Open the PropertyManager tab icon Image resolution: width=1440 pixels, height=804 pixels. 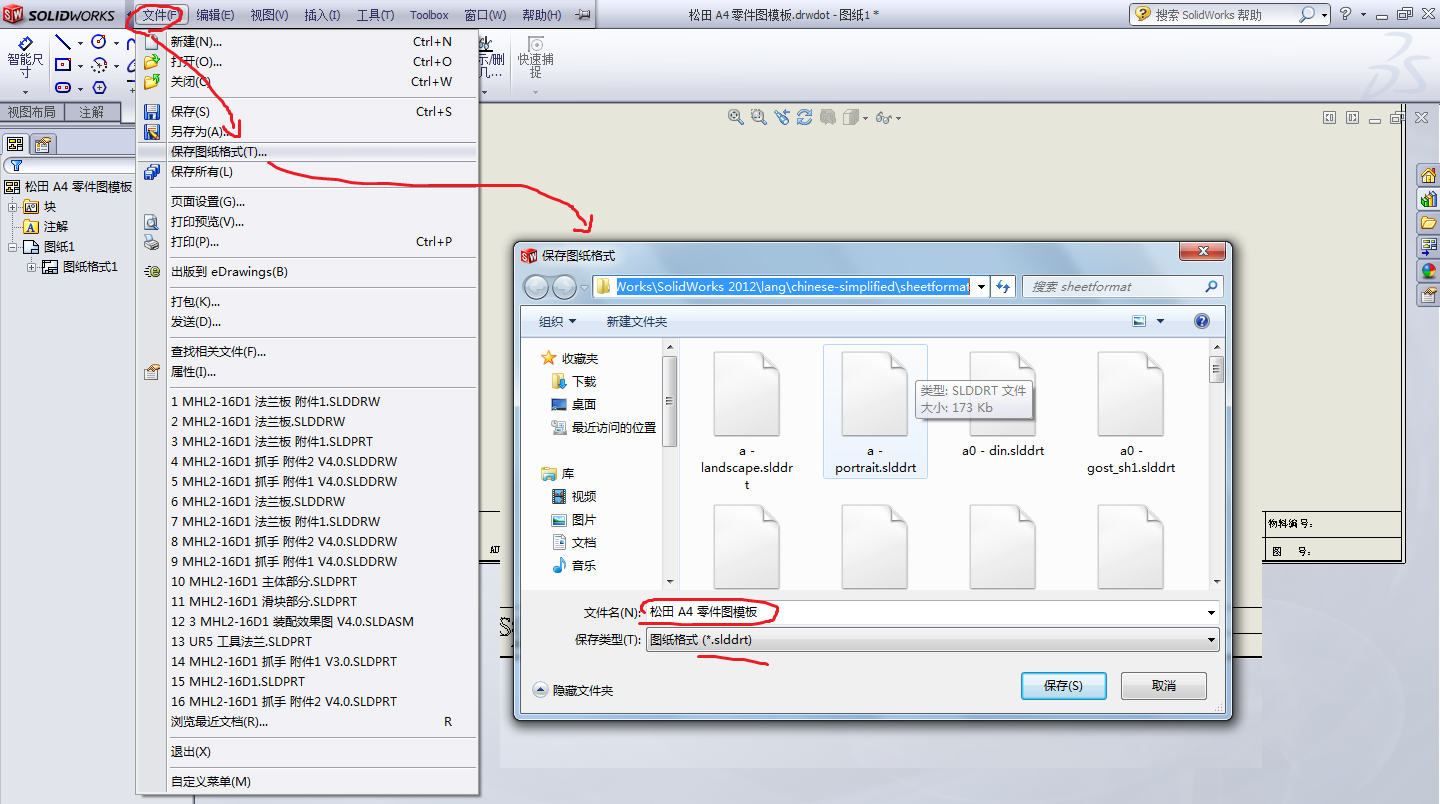point(44,144)
